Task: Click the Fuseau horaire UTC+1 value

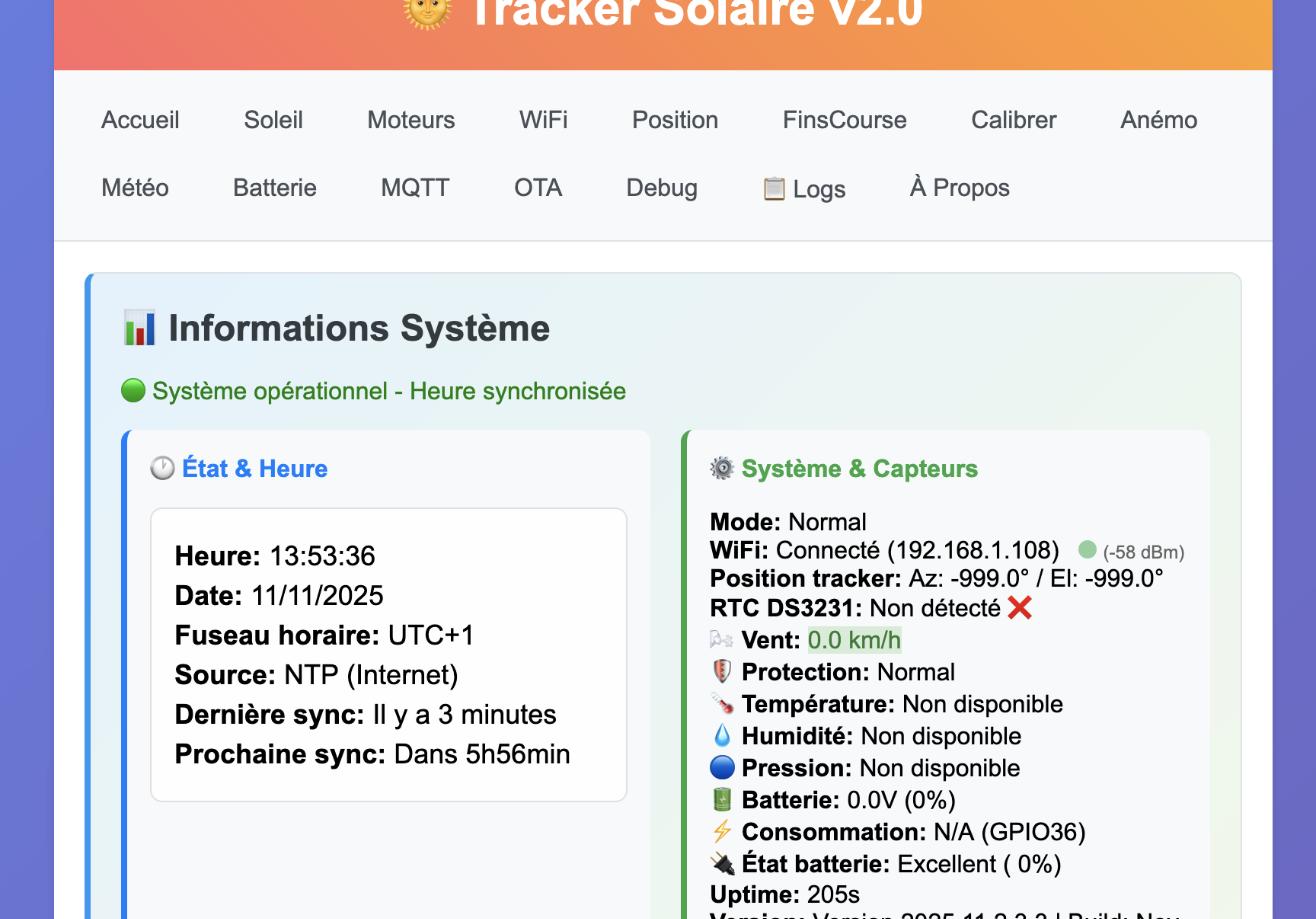Action: pos(431,635)
